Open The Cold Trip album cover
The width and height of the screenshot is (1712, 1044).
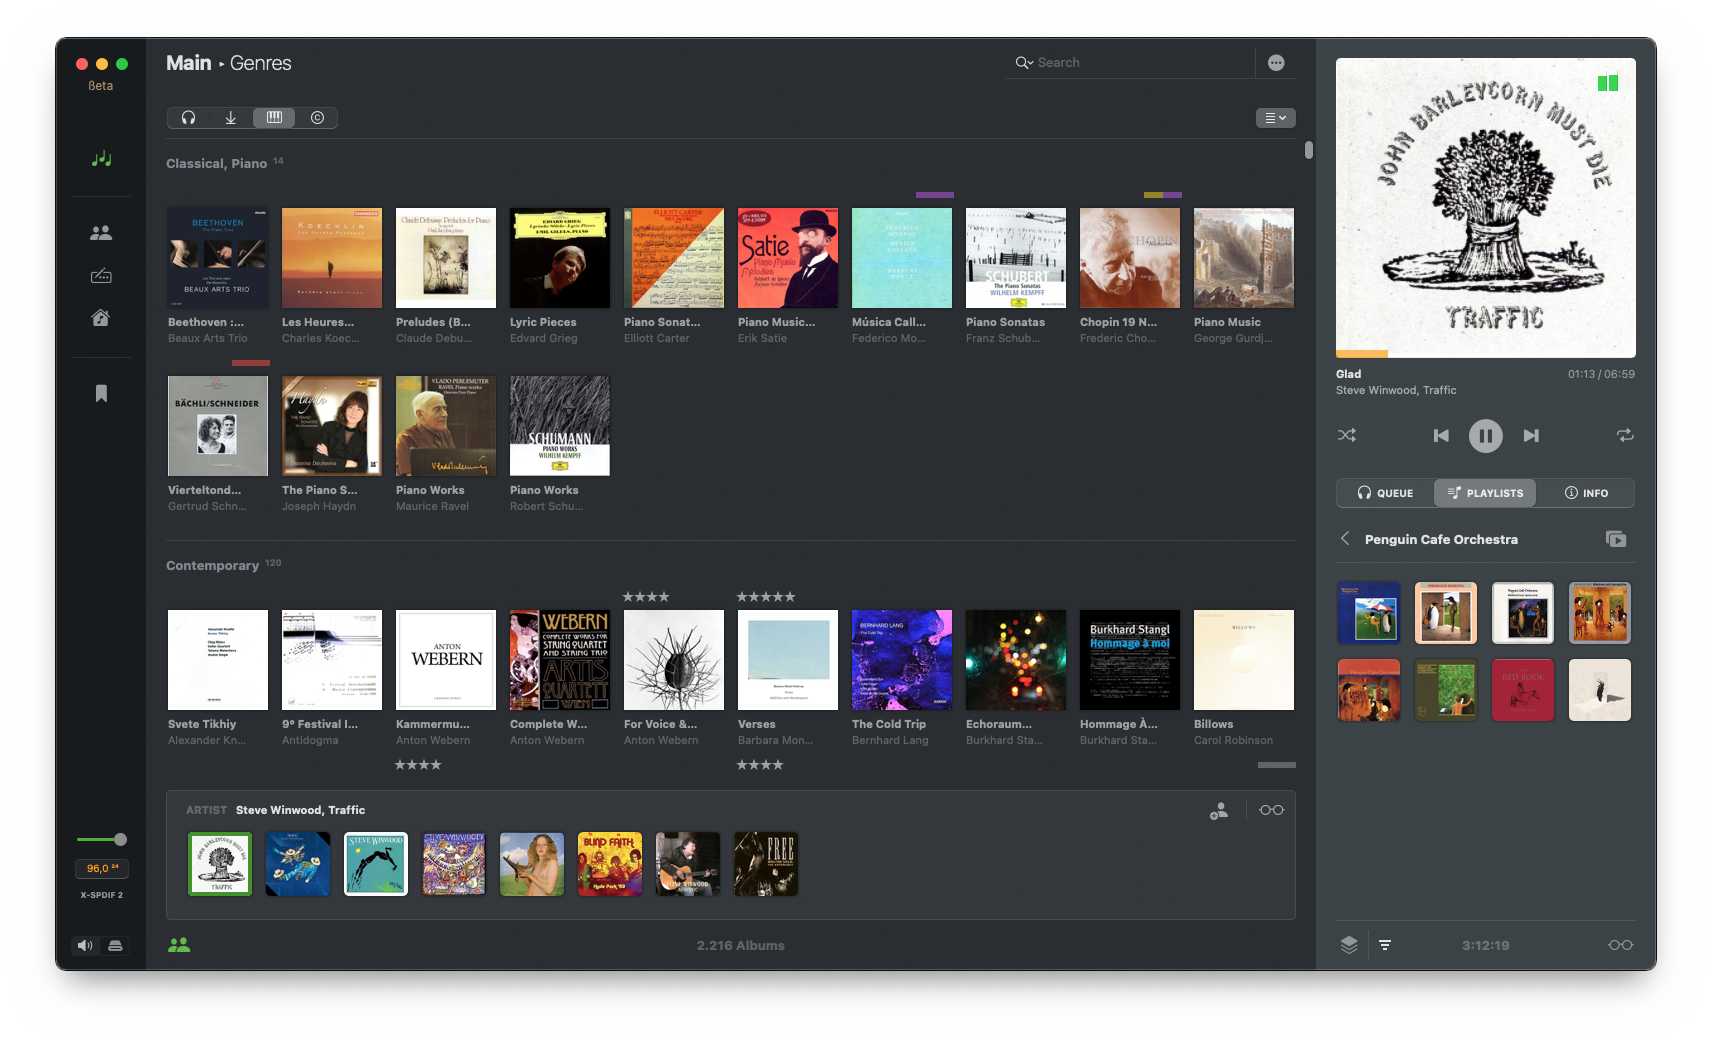pos(902,660)
